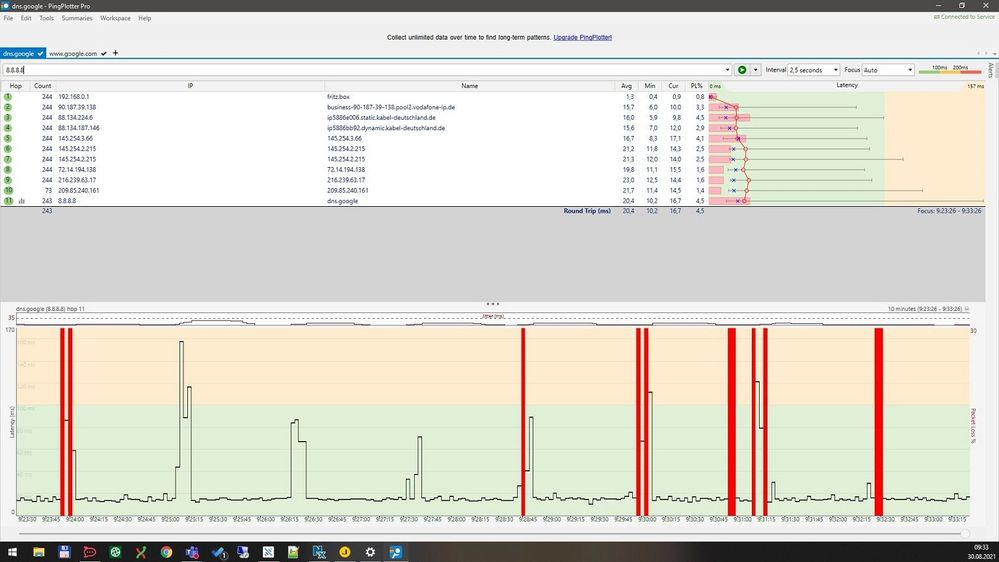Click the Round Trip (ms) summary label
The image size is (999, 562).
coord(587,211)
